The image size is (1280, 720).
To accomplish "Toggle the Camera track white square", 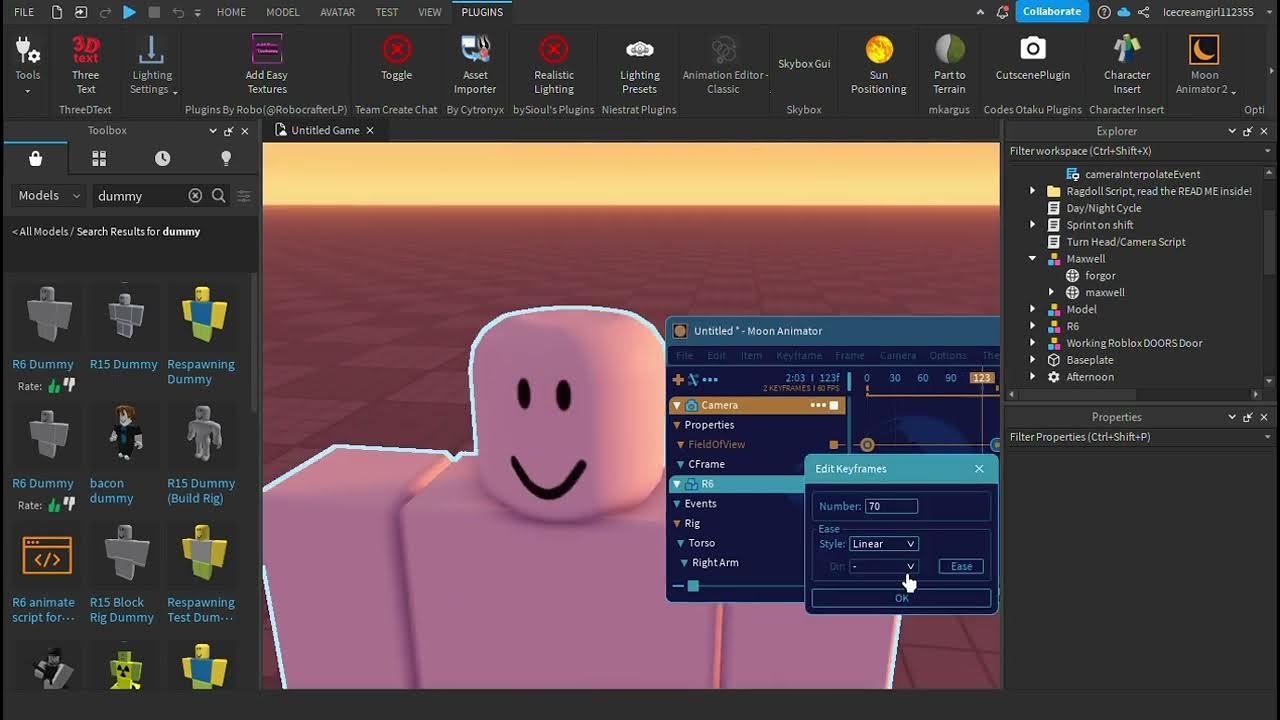I will point(834,405).
